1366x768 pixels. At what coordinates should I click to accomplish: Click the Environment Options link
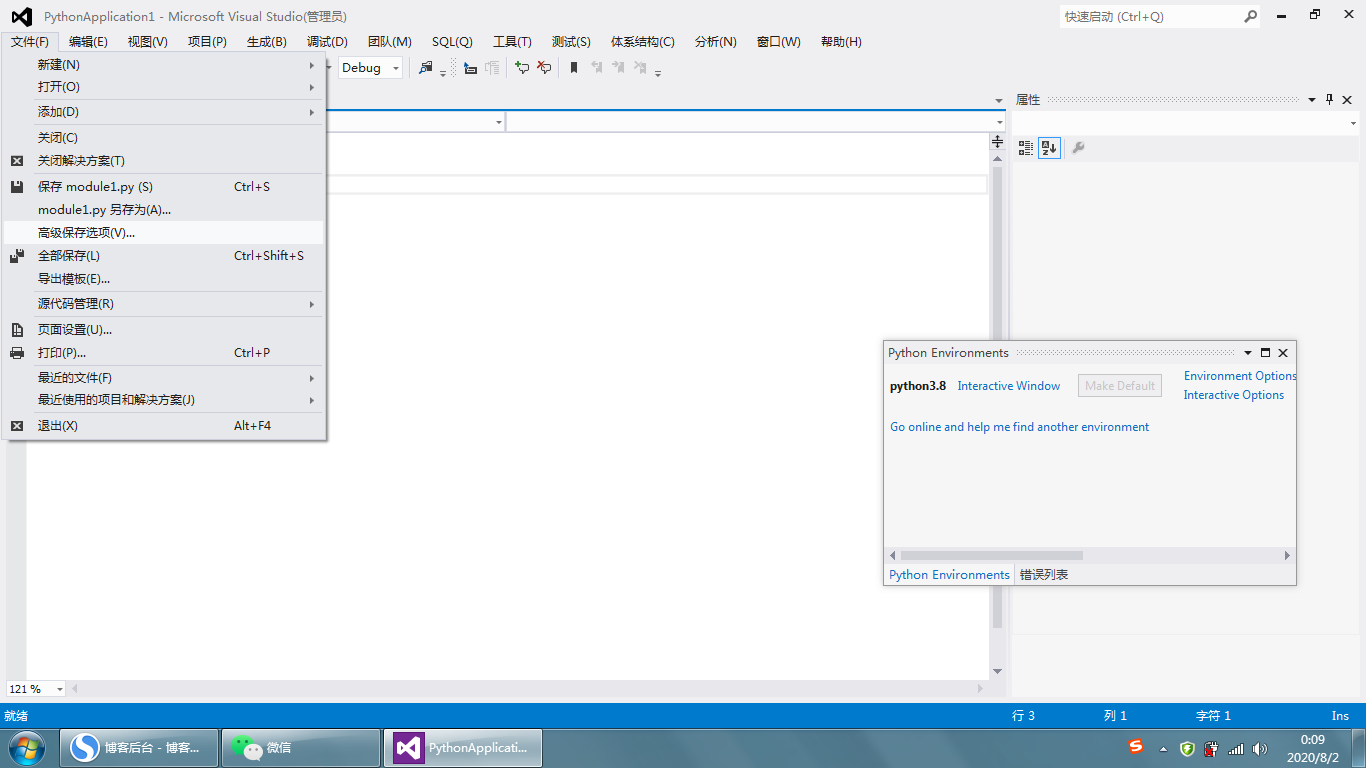coord(1240,376)
